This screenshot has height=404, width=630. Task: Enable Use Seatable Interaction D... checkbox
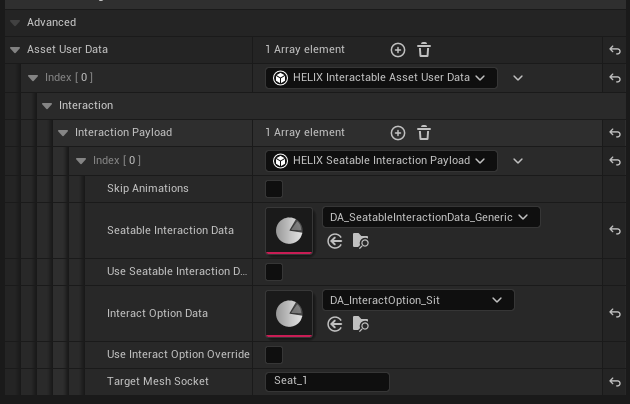274,272
